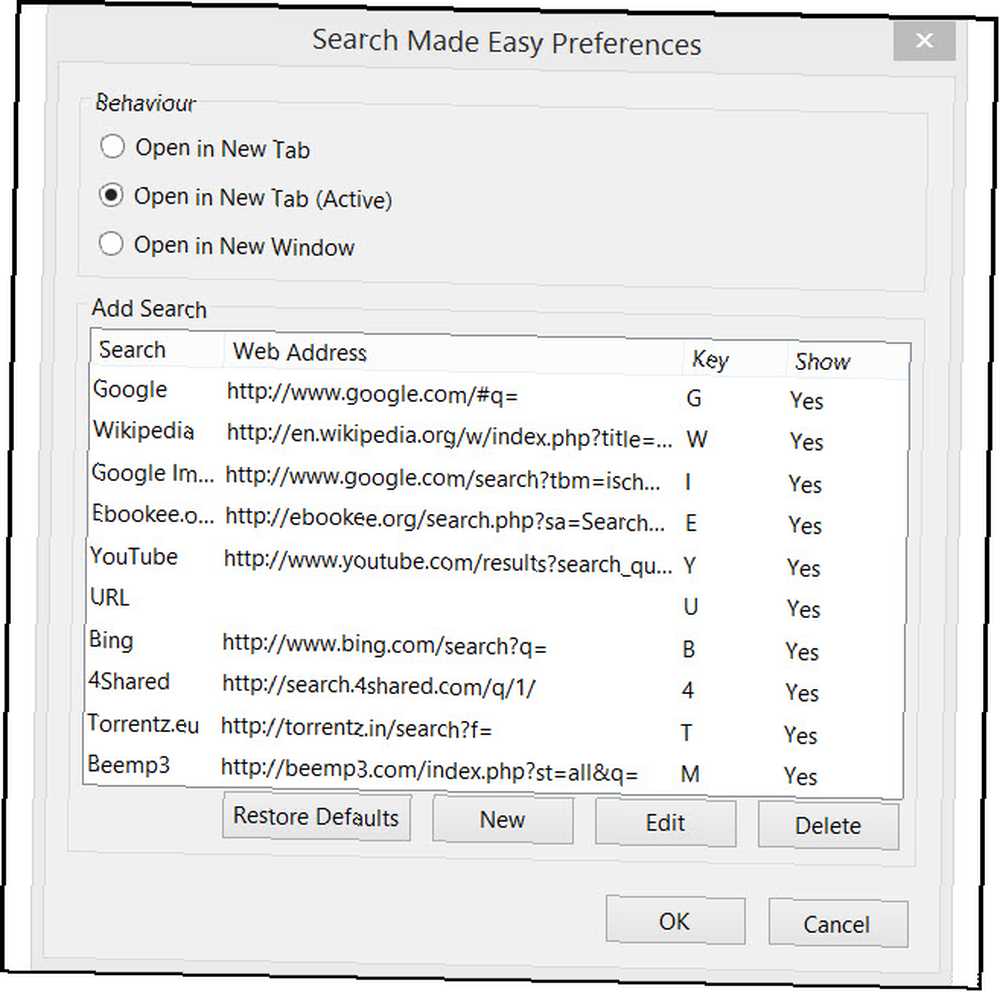
Task: Click the Edit button
Action: 665,823
